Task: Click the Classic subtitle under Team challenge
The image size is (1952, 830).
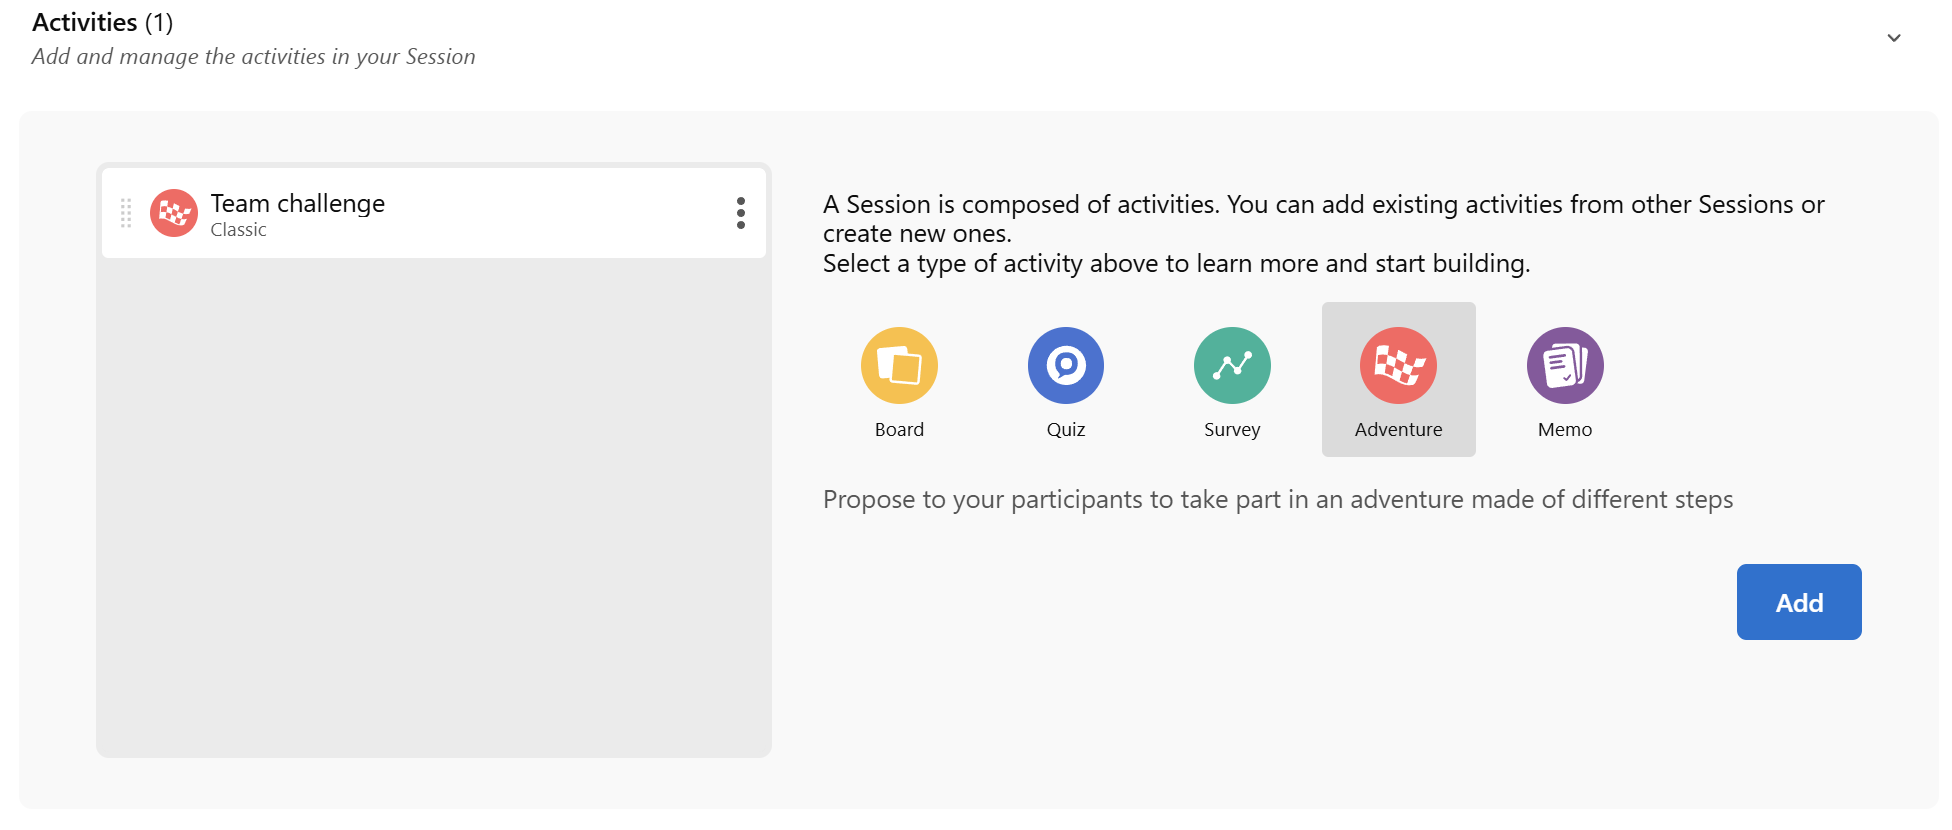Action: pyautogui.click(x=238, y=230)
